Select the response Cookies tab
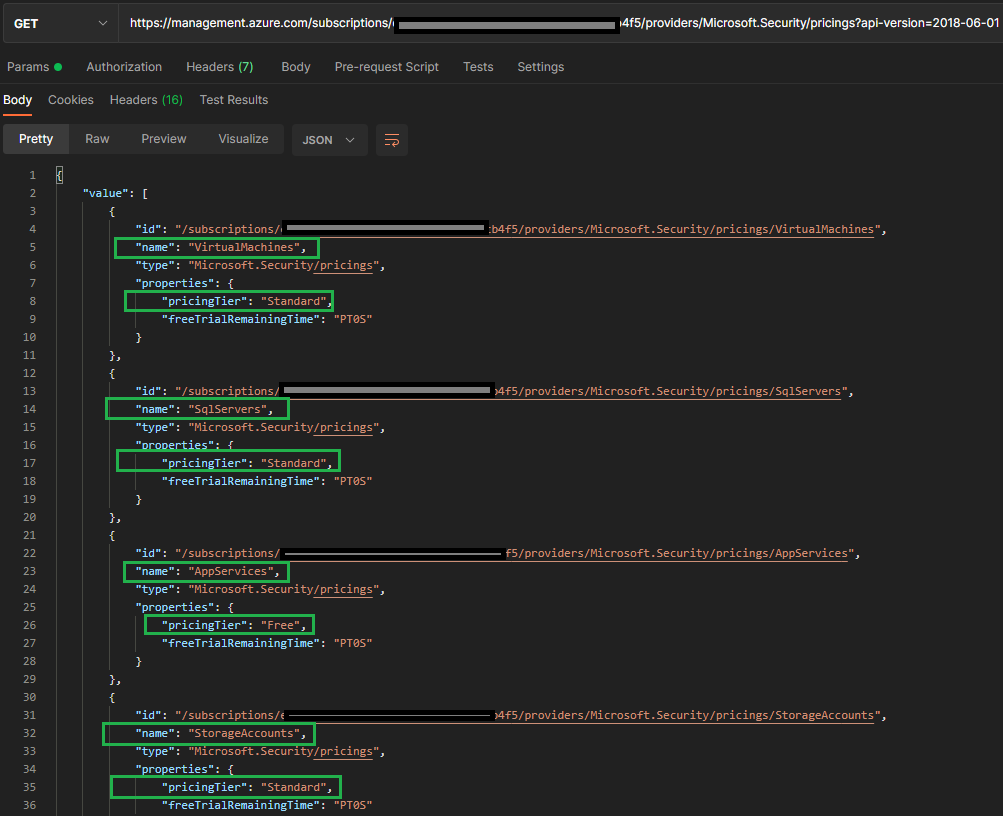The width and height of the screenshot is (1003, 816). (x=71, y=100)
